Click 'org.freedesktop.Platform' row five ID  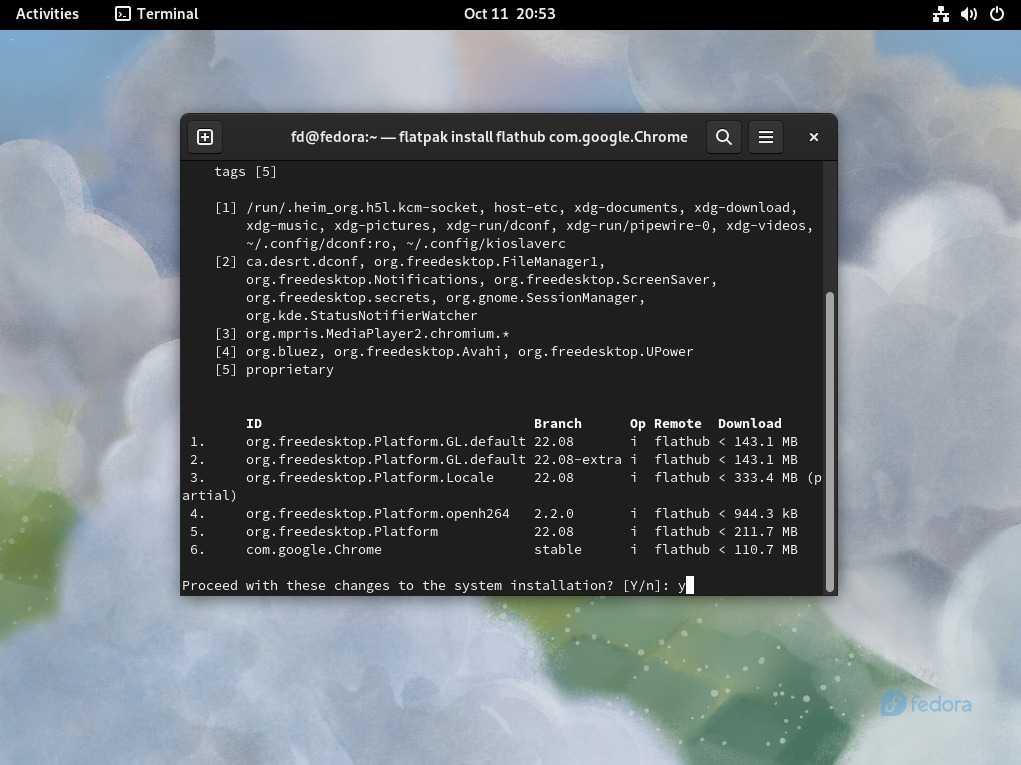(x=342, y=531)
